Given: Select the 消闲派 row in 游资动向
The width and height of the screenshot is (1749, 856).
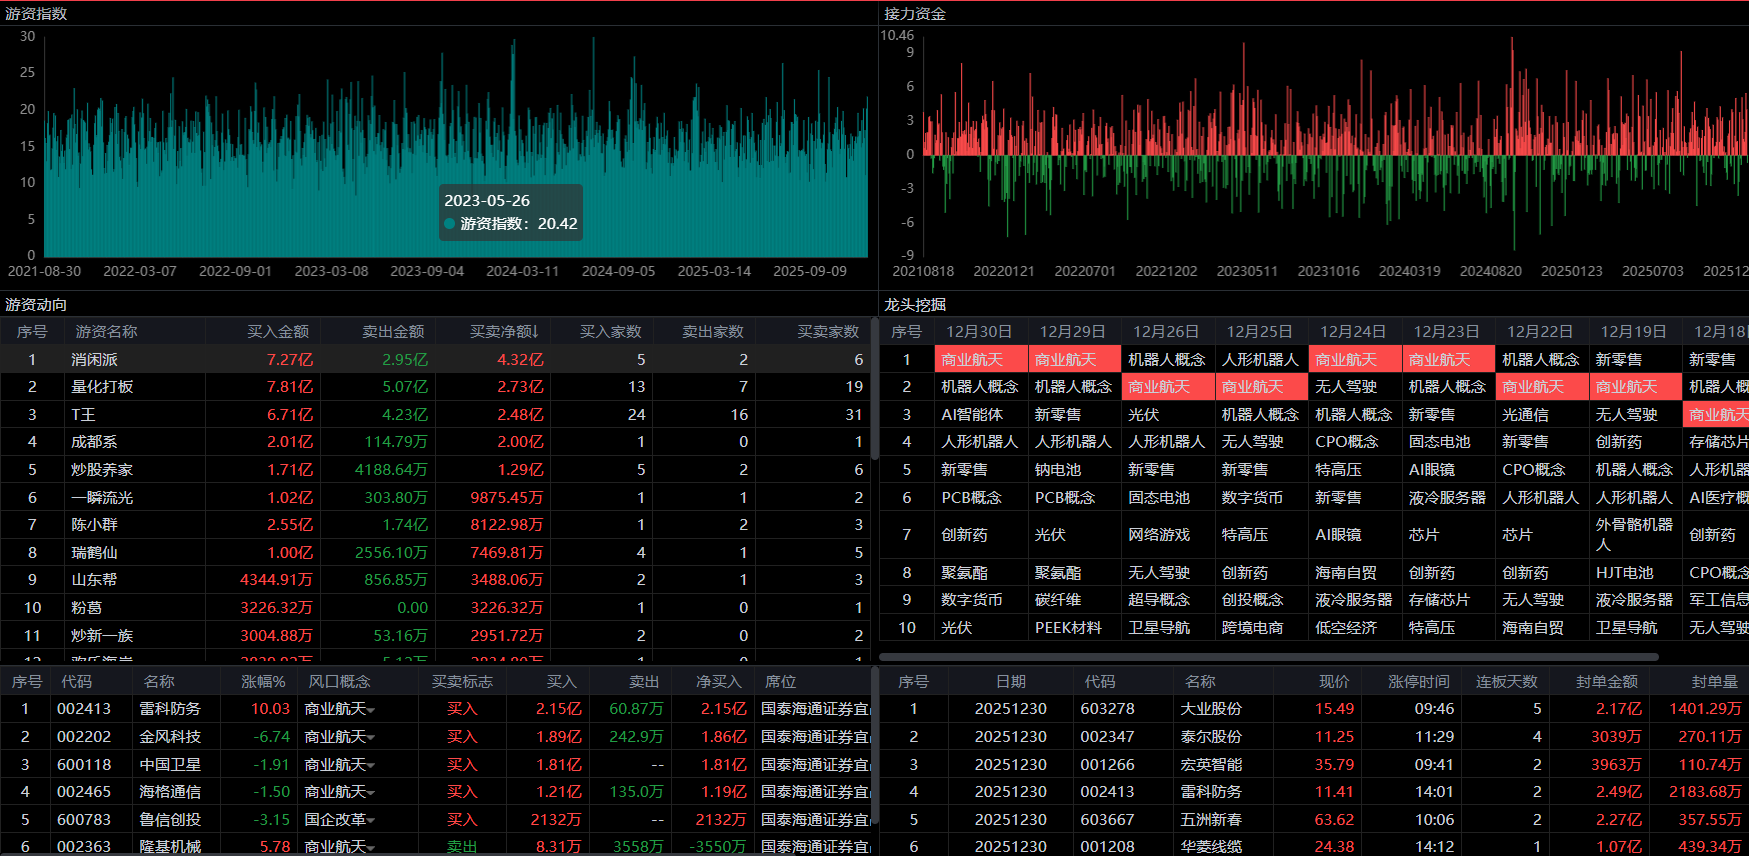Looking at the screenshot, I should [94, 359].
